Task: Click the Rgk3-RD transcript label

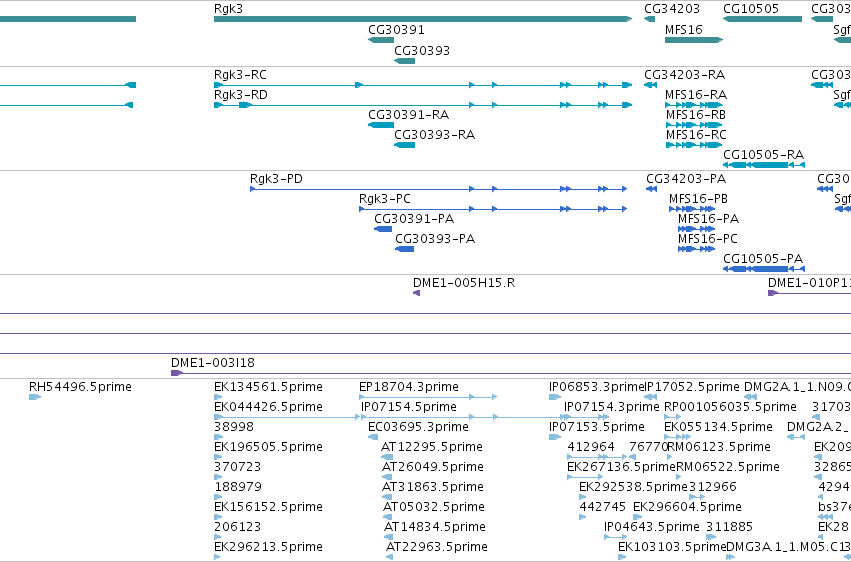Action: (241, 95)
